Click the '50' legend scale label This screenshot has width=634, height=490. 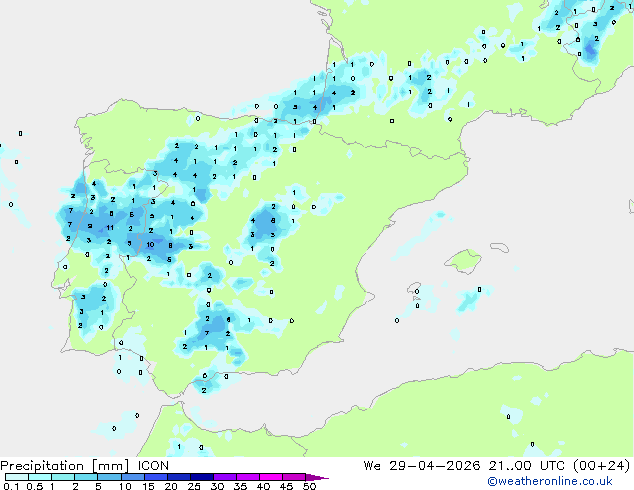[309, 486]
